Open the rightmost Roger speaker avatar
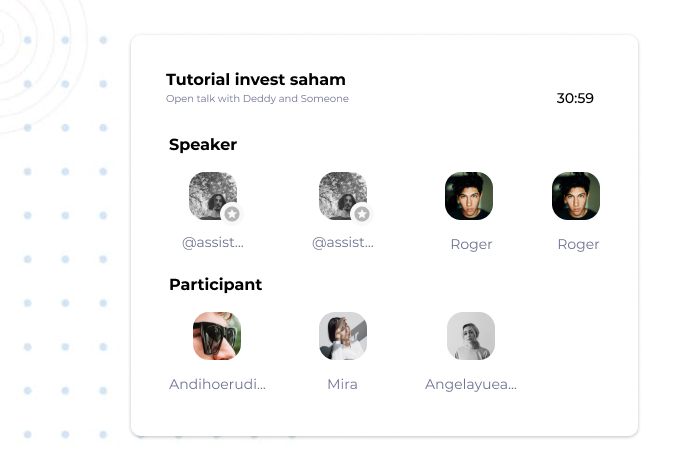This screenshot has width=690, height=471. click(576, 196)
